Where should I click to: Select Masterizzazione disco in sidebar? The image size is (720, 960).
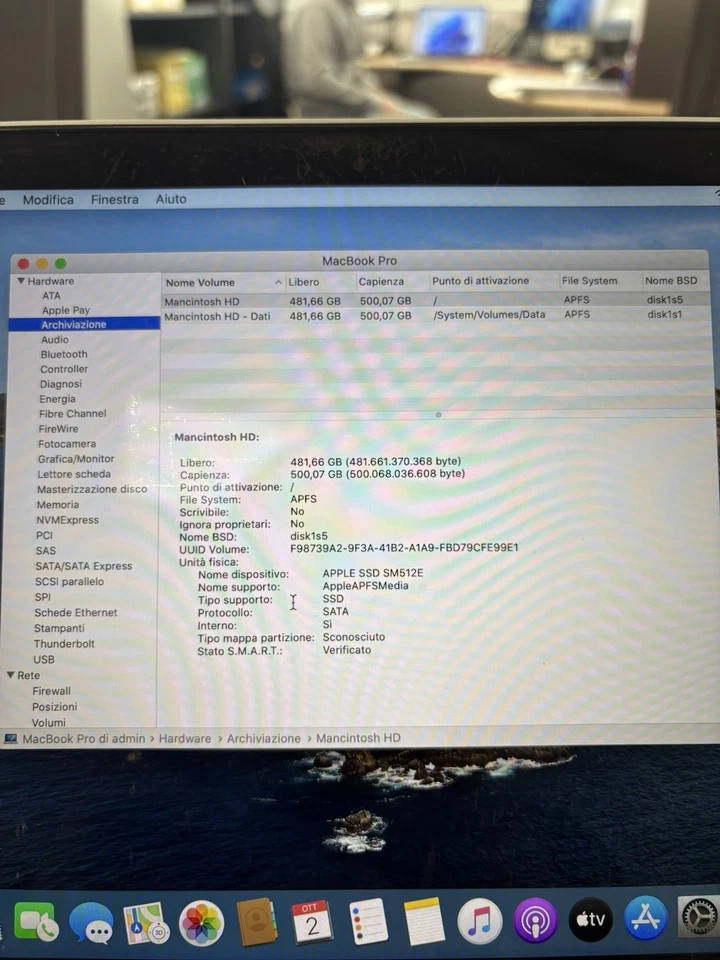click(92, 489)
